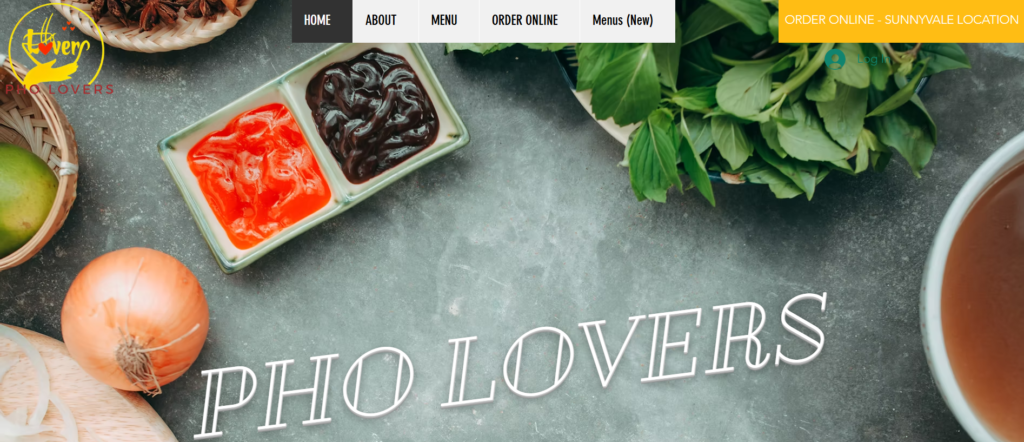The height and width of the screenshot is (442, 1024).
Task: Click the Log In avatar icon
Action: click(x=835, y=59)
